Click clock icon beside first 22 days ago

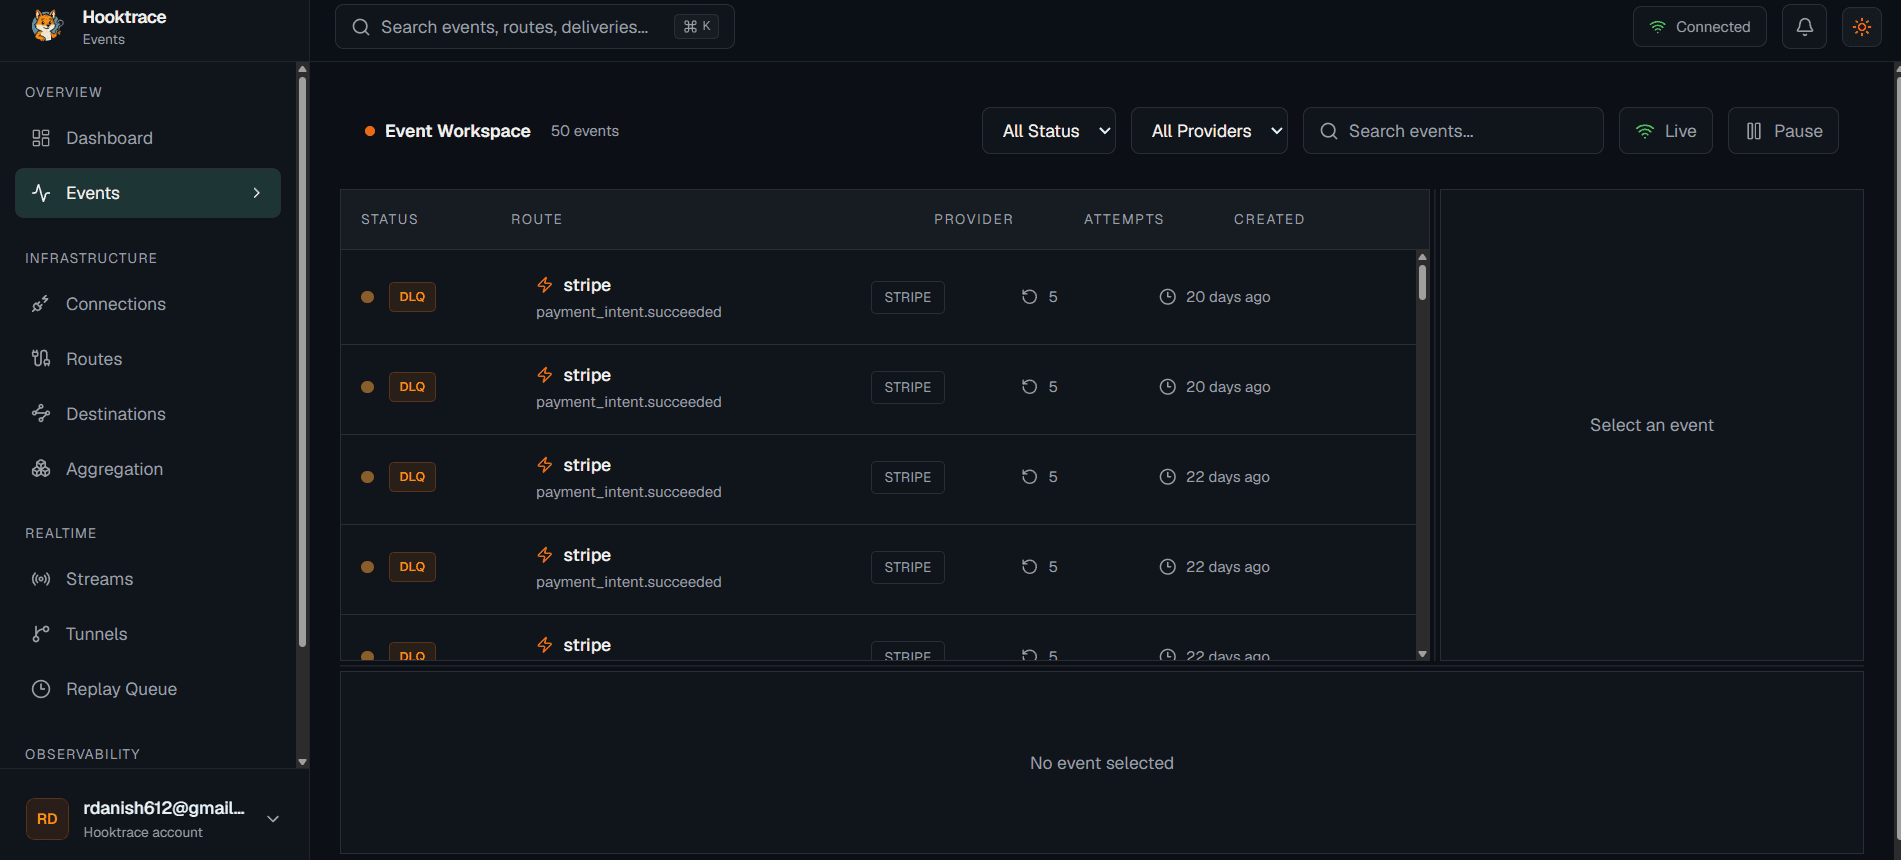(x=1167, y=477)
